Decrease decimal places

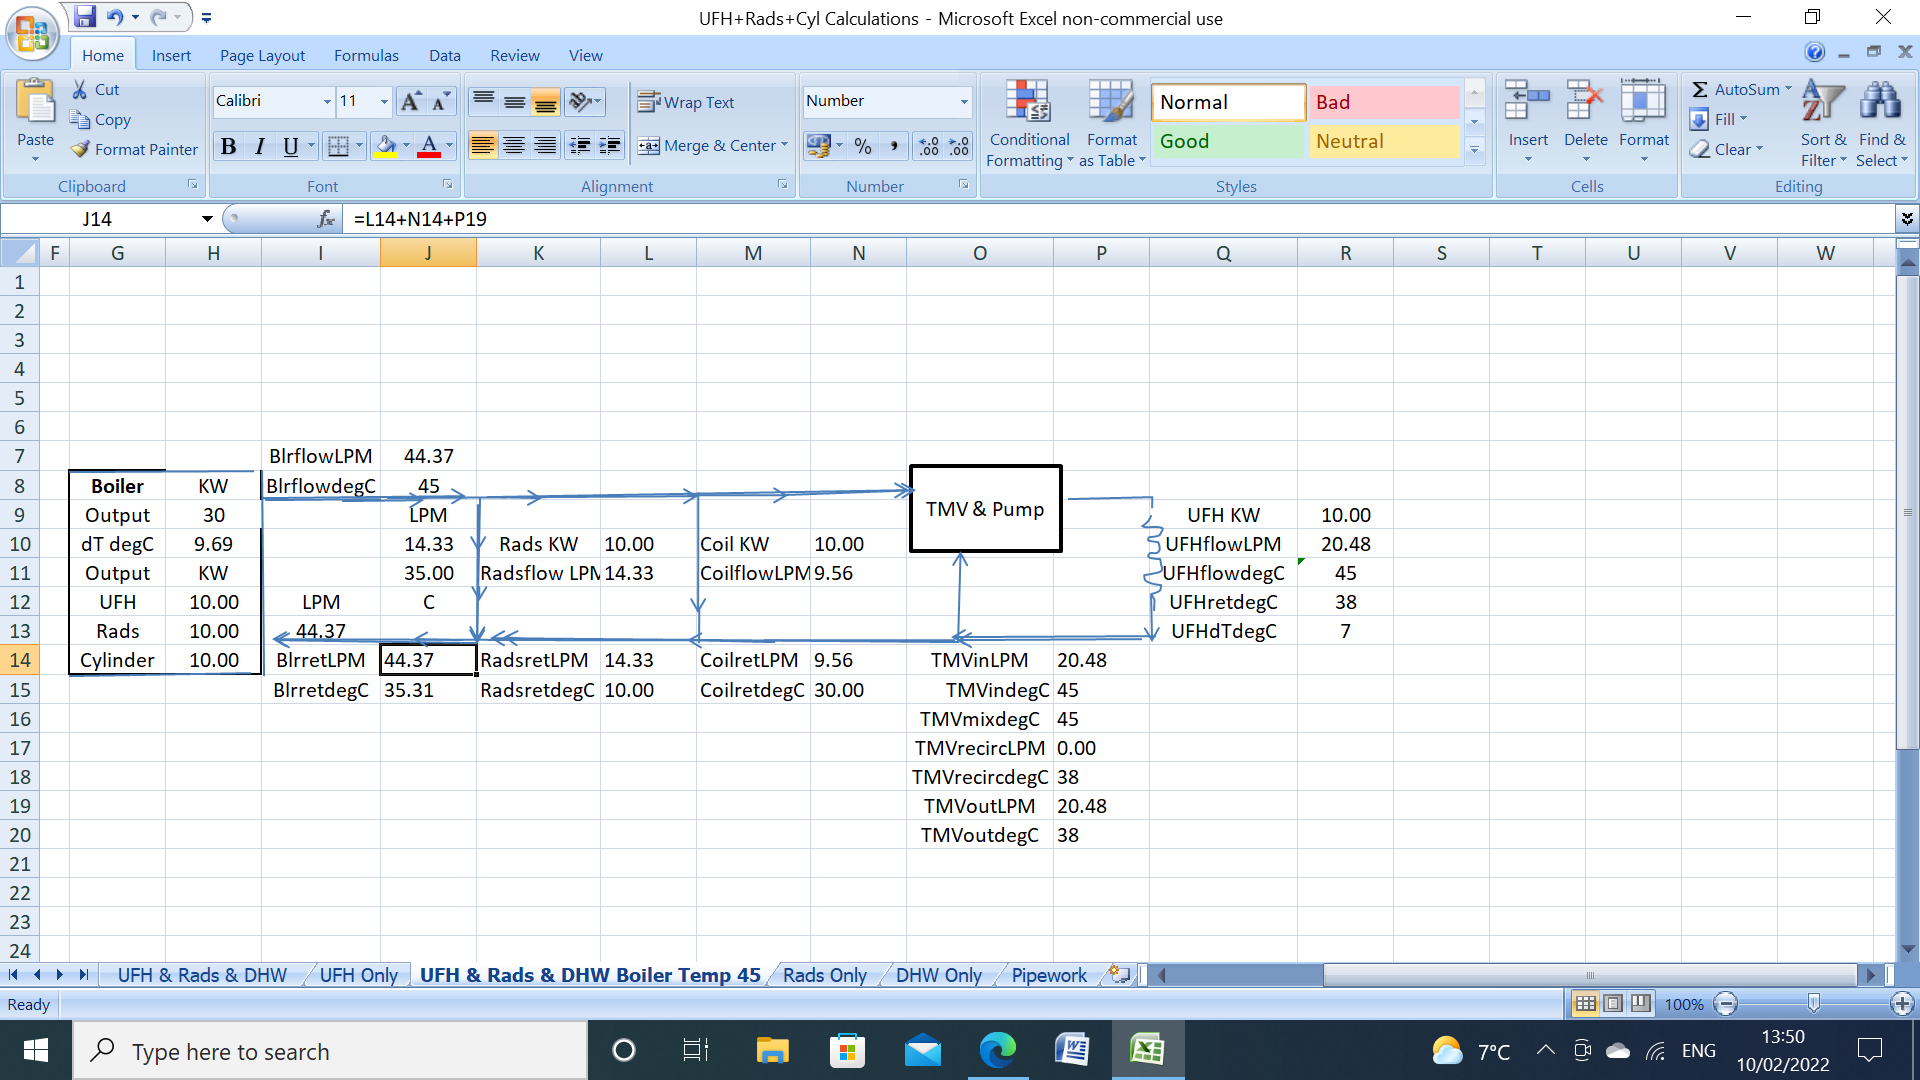[x=959, y=146]
